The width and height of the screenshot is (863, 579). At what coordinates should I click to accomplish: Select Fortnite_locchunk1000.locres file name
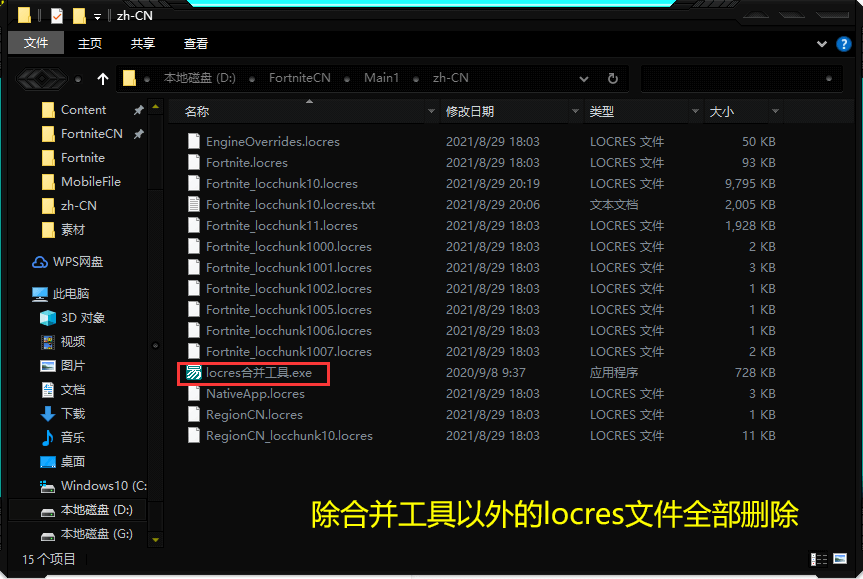288,247
